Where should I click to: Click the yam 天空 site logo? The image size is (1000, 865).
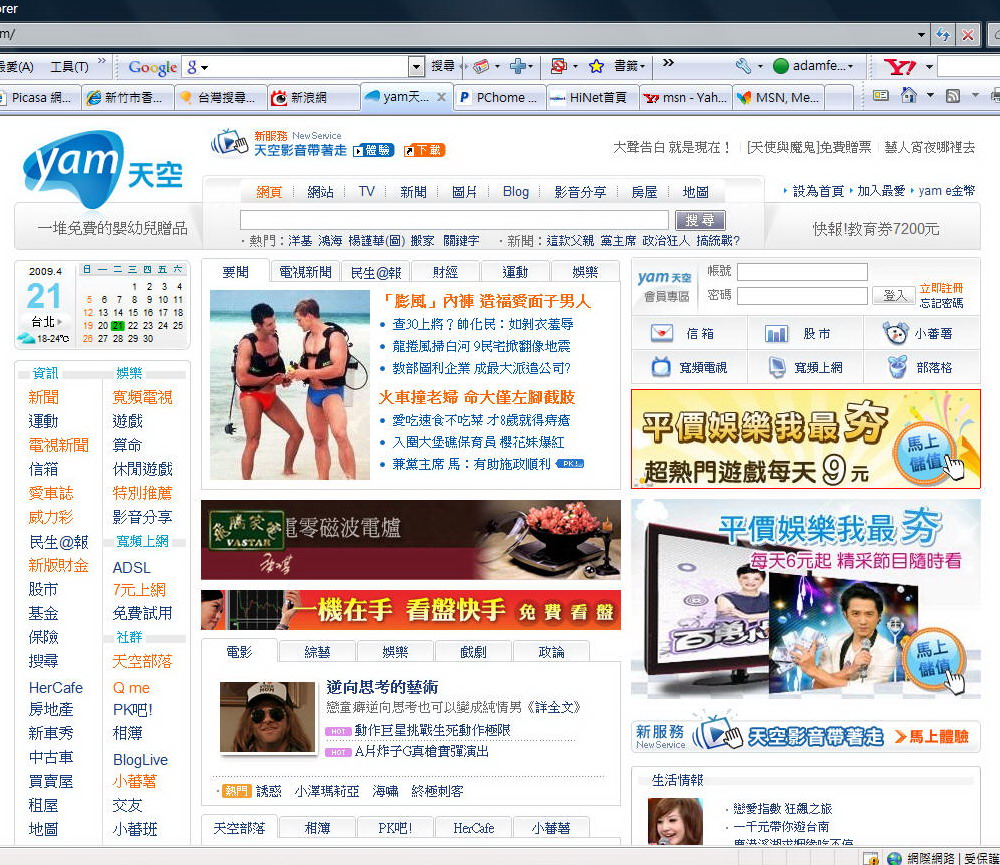tap(102, 169)
